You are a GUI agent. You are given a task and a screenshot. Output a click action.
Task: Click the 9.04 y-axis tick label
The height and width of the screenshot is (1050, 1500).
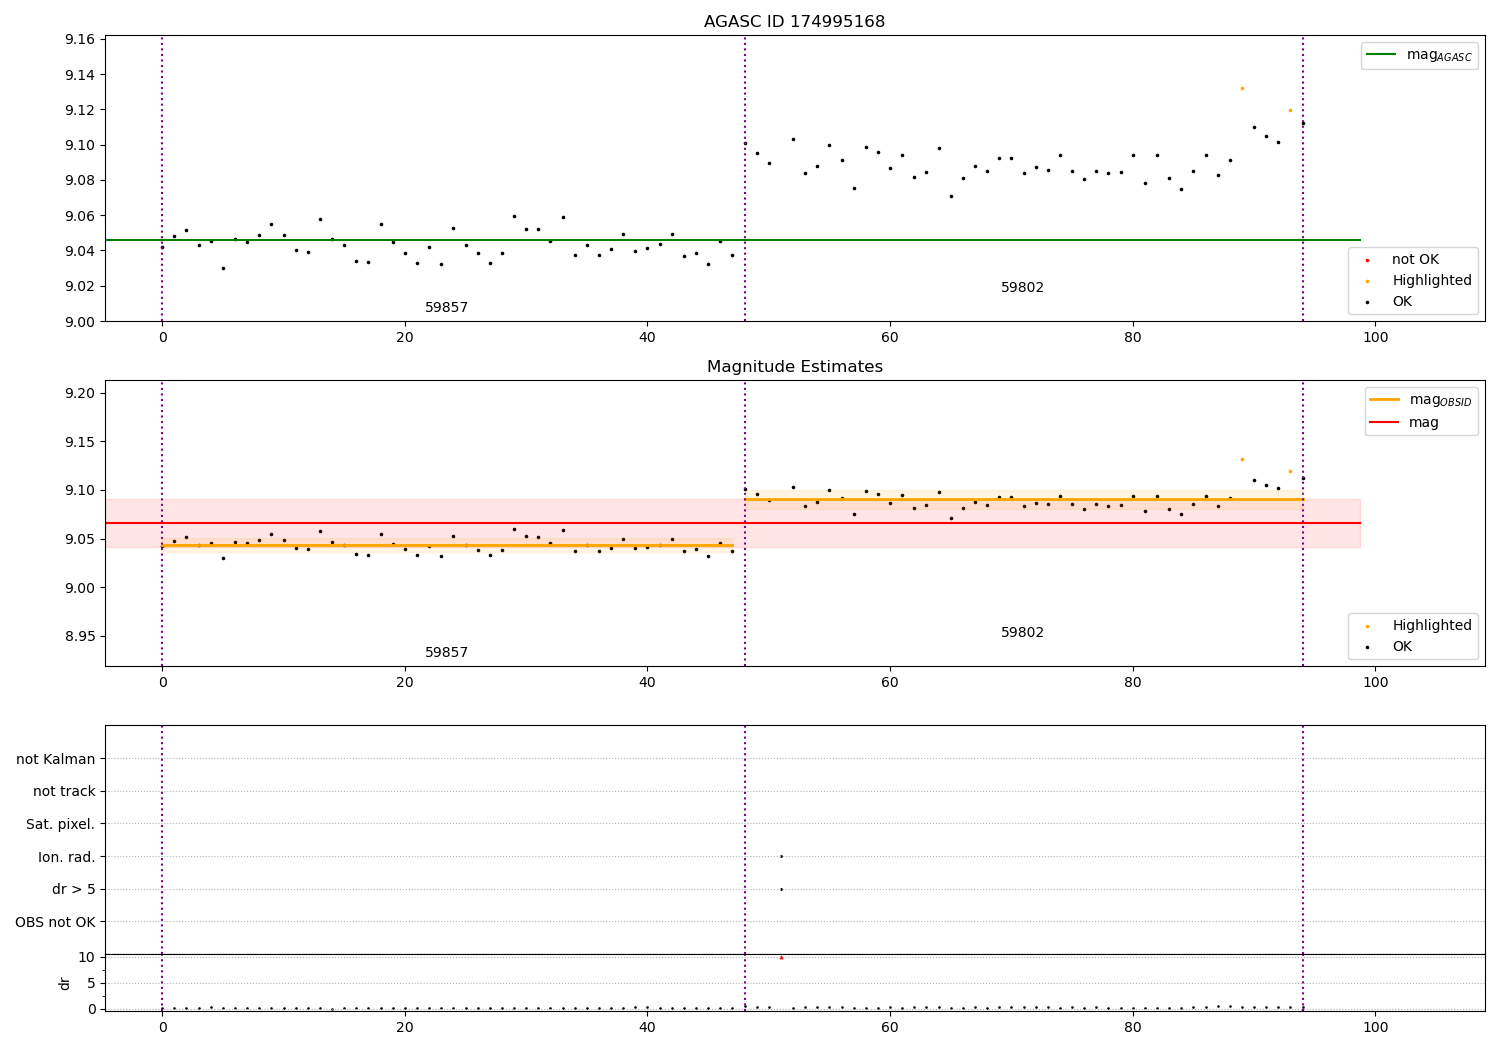(x=79, y=251)
